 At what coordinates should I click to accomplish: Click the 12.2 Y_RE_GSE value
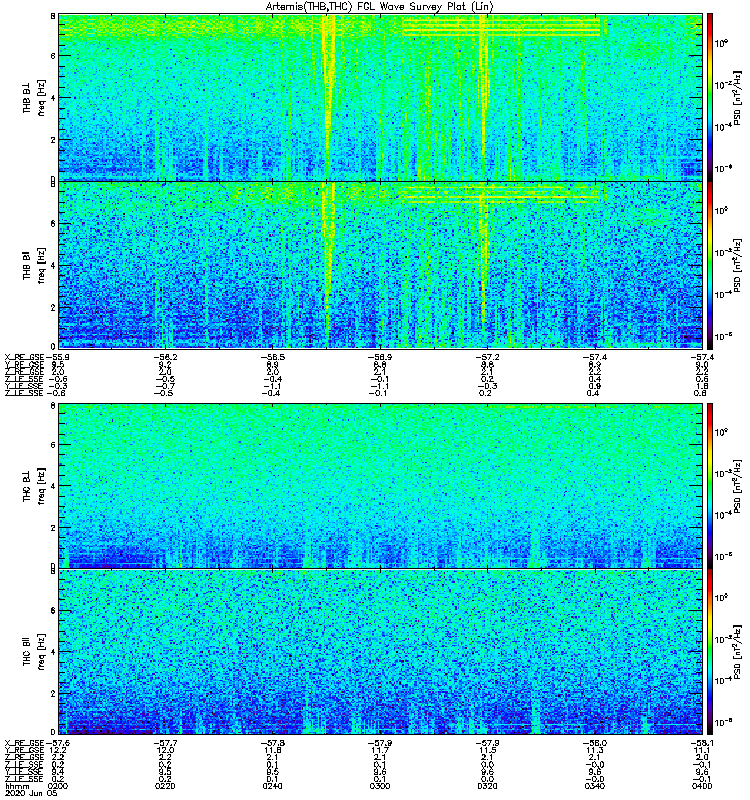(57, 750)
